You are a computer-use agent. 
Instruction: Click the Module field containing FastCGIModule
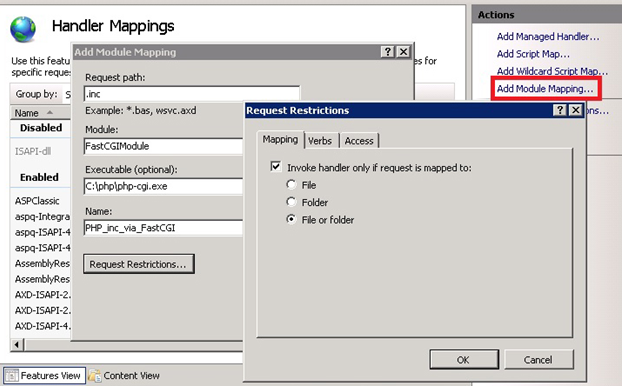click(x=163, y=146)
